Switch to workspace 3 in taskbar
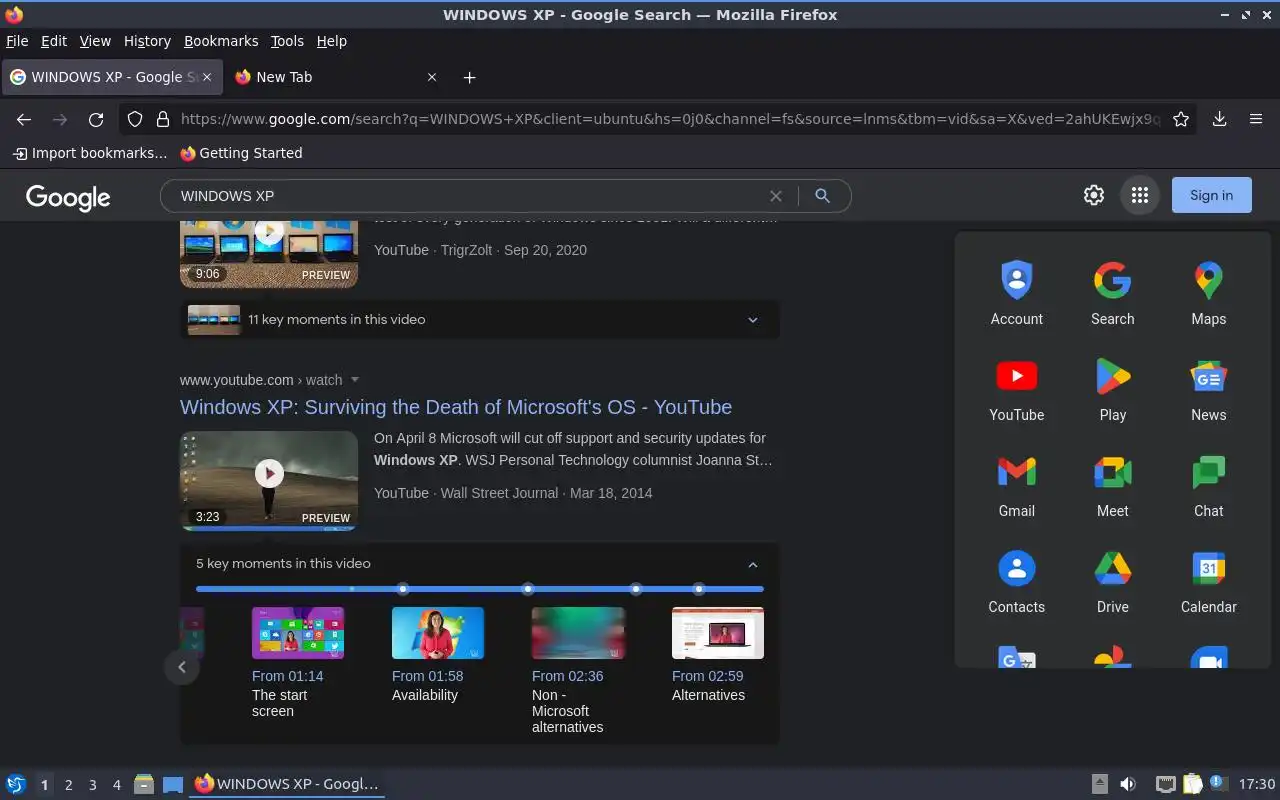The height and width of the screenshot is (800, 1280). [93, 785]
